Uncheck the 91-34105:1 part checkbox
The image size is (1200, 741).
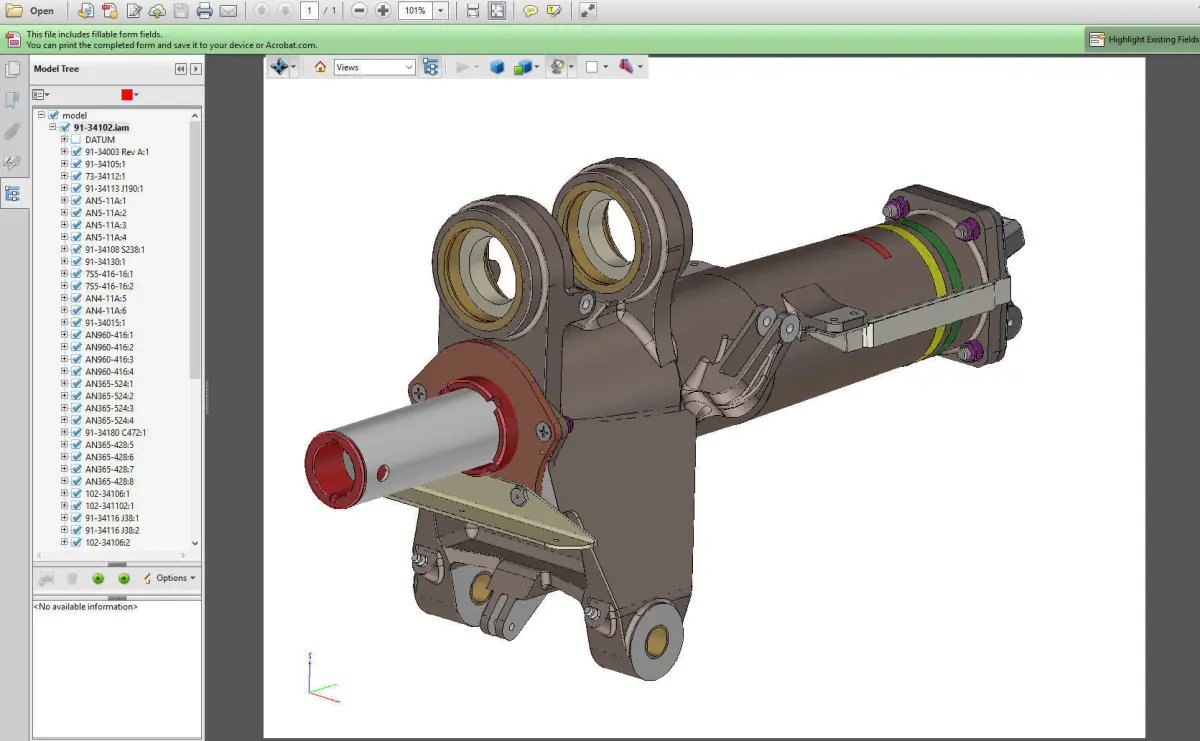76,164
